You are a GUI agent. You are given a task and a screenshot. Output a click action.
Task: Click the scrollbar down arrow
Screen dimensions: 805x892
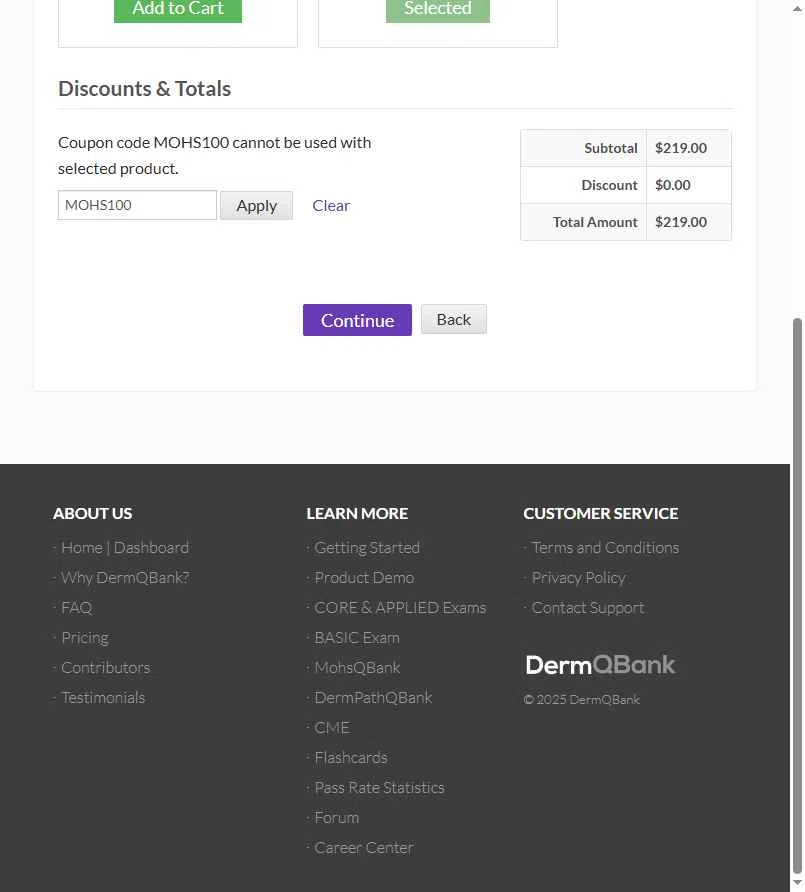tap(797, 882)
